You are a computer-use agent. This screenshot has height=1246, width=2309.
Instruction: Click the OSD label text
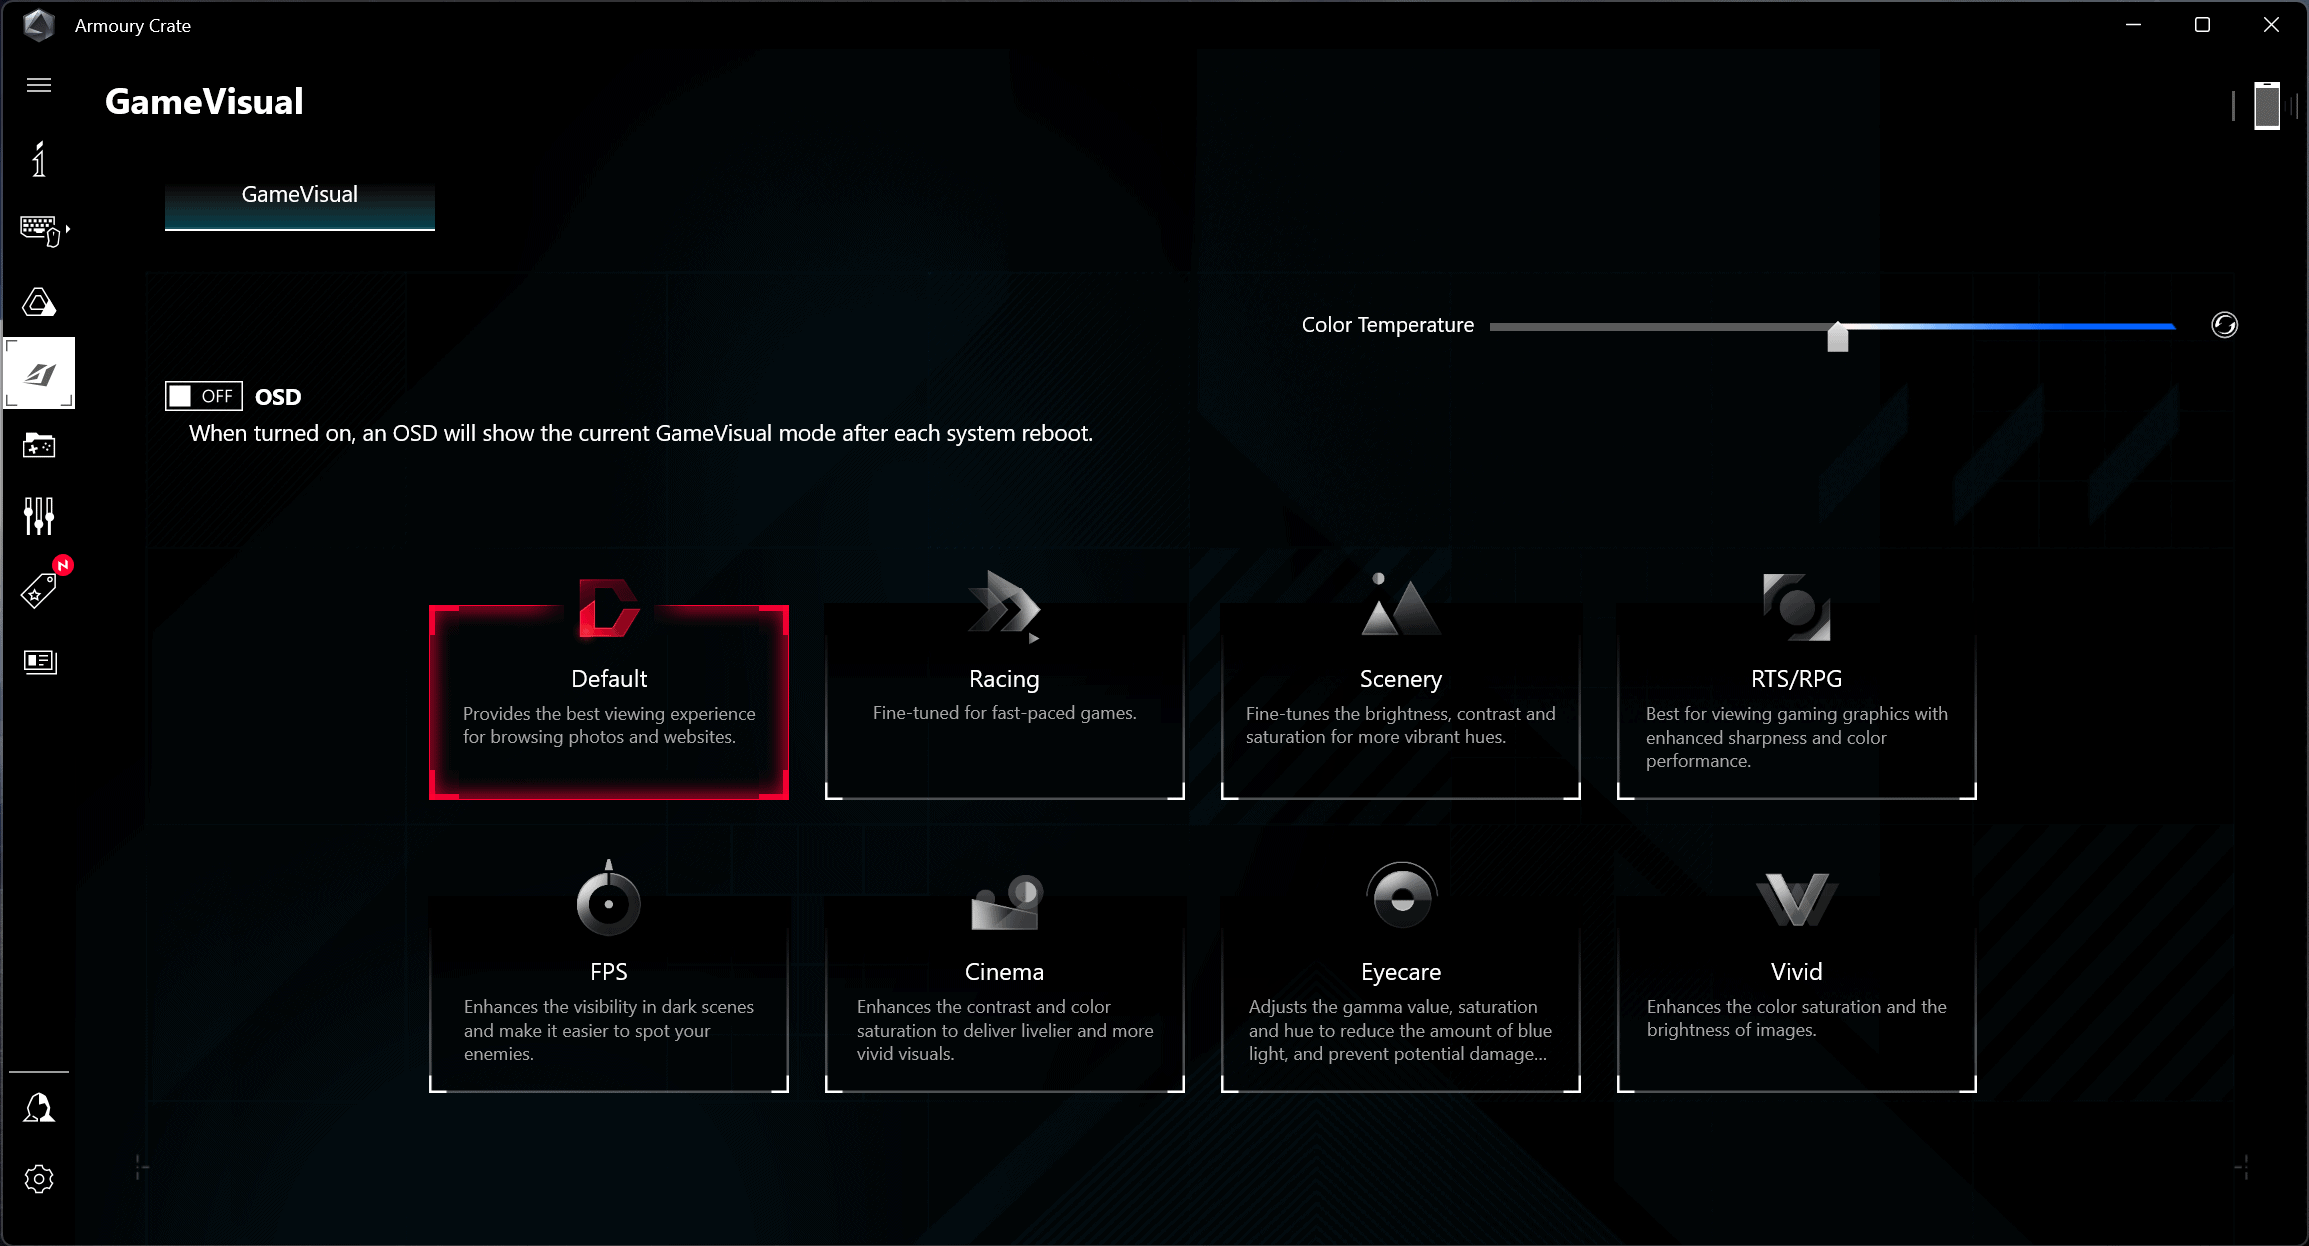278,397
